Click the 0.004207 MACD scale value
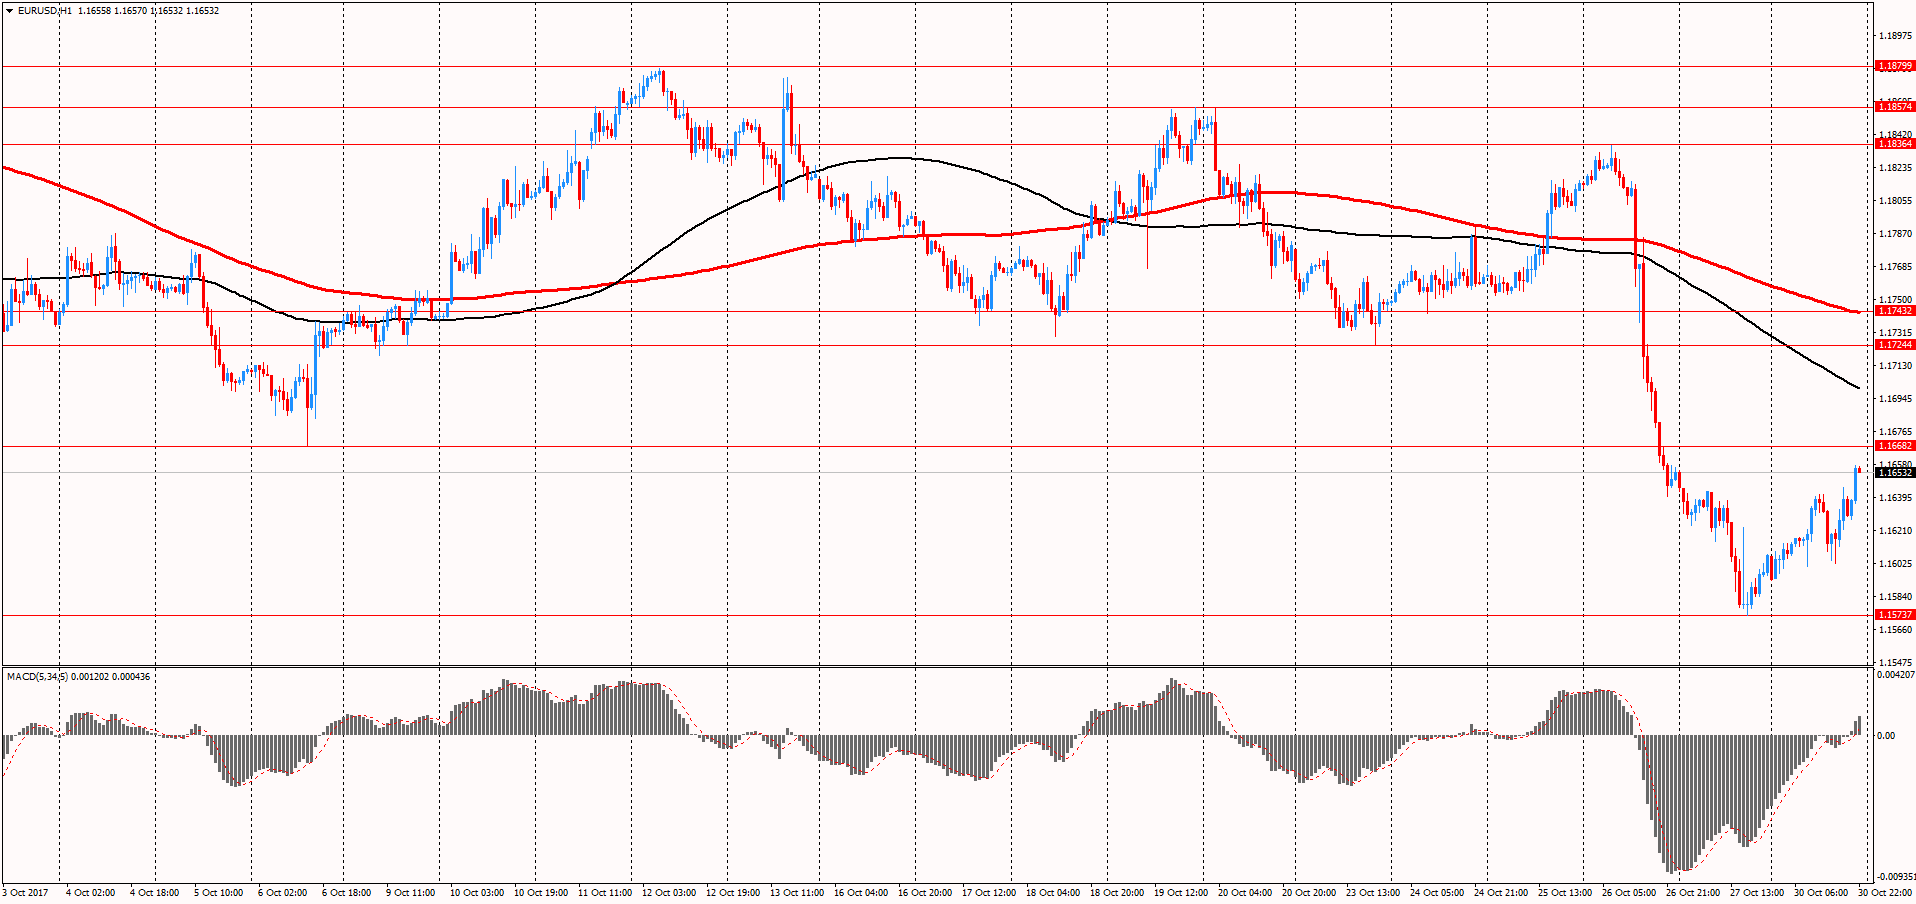 click(1896, 675)
